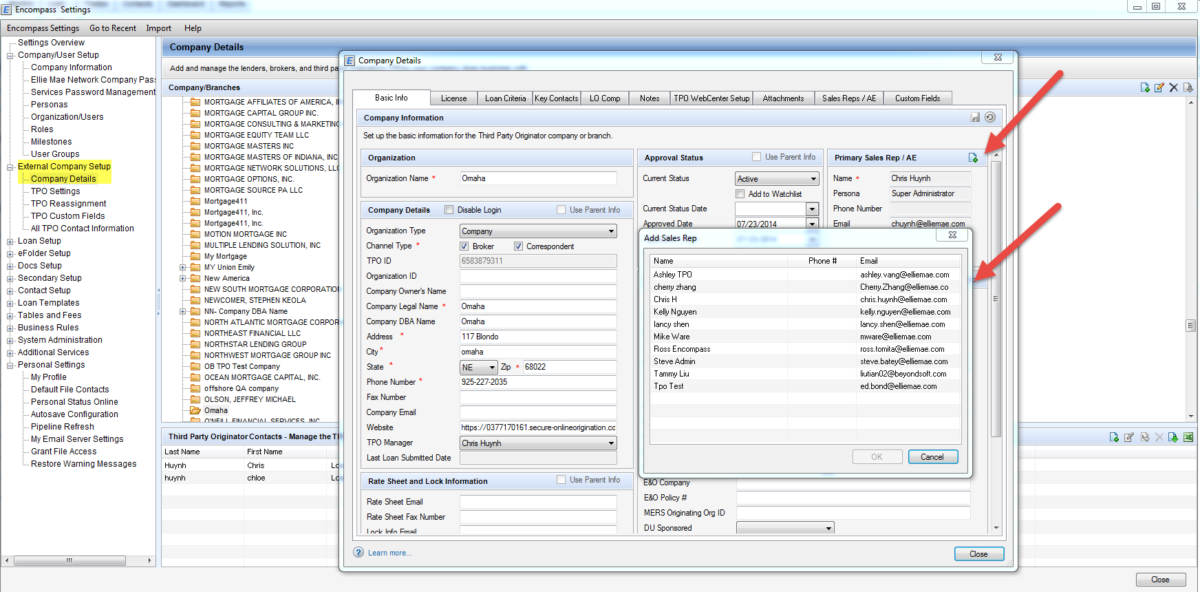Enable the Disable Login checkbox
This screenshot has height=592, width=1200.
[x=450, y=210]
